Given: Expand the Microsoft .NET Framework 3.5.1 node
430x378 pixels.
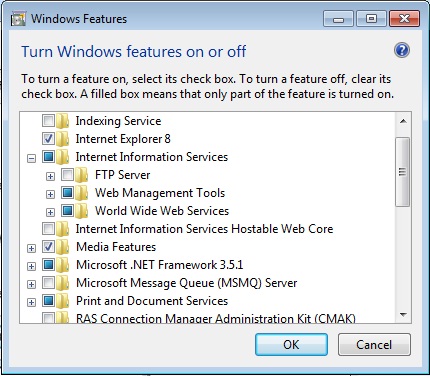Looking at the screenshot, I should [31, 266].
